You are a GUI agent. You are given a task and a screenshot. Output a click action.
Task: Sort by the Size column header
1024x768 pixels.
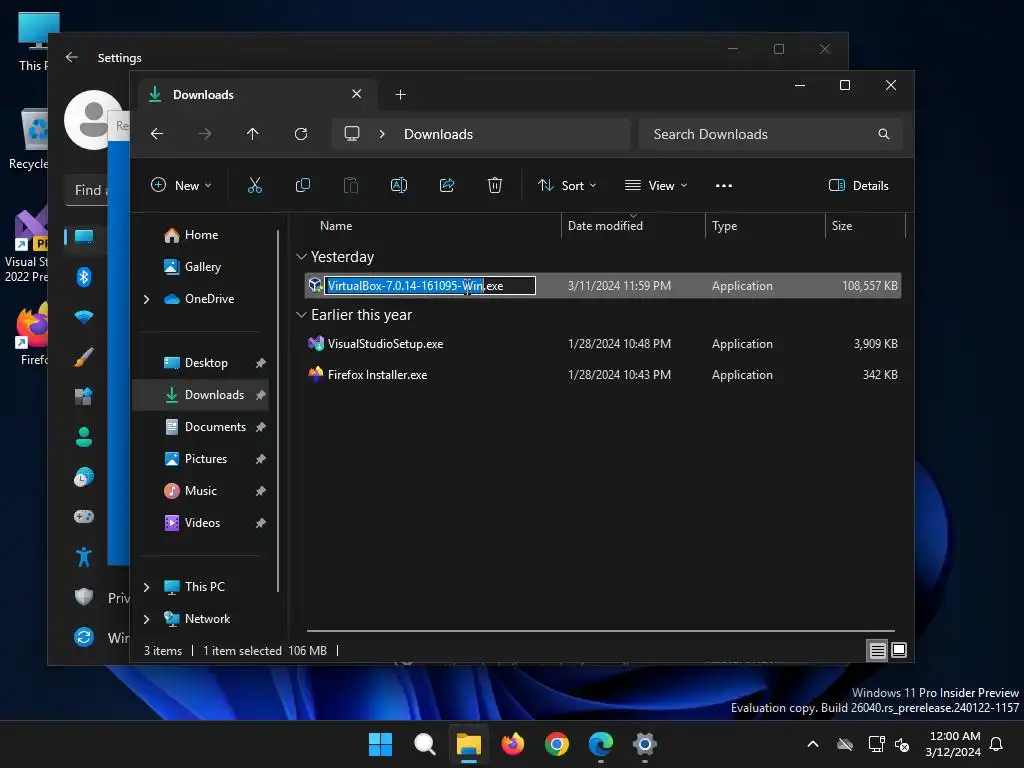click(842, 226)
